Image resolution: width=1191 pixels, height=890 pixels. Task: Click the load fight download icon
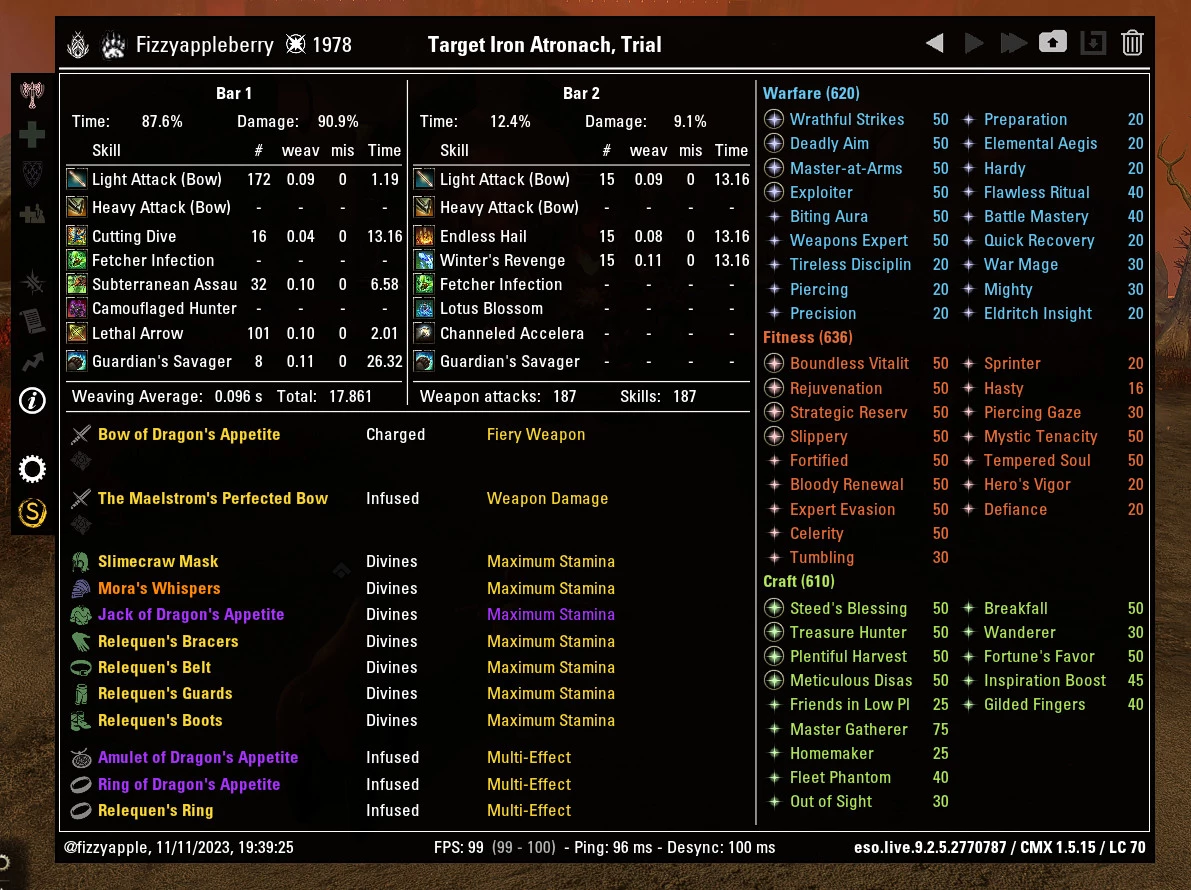coord(1093,43)
